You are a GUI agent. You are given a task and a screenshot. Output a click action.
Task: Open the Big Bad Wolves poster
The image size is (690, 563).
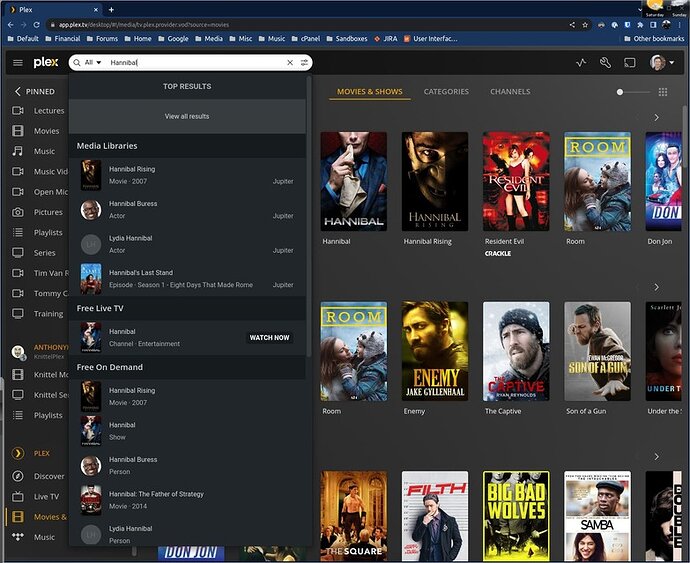pyautogui.click(x=516, y=516)
